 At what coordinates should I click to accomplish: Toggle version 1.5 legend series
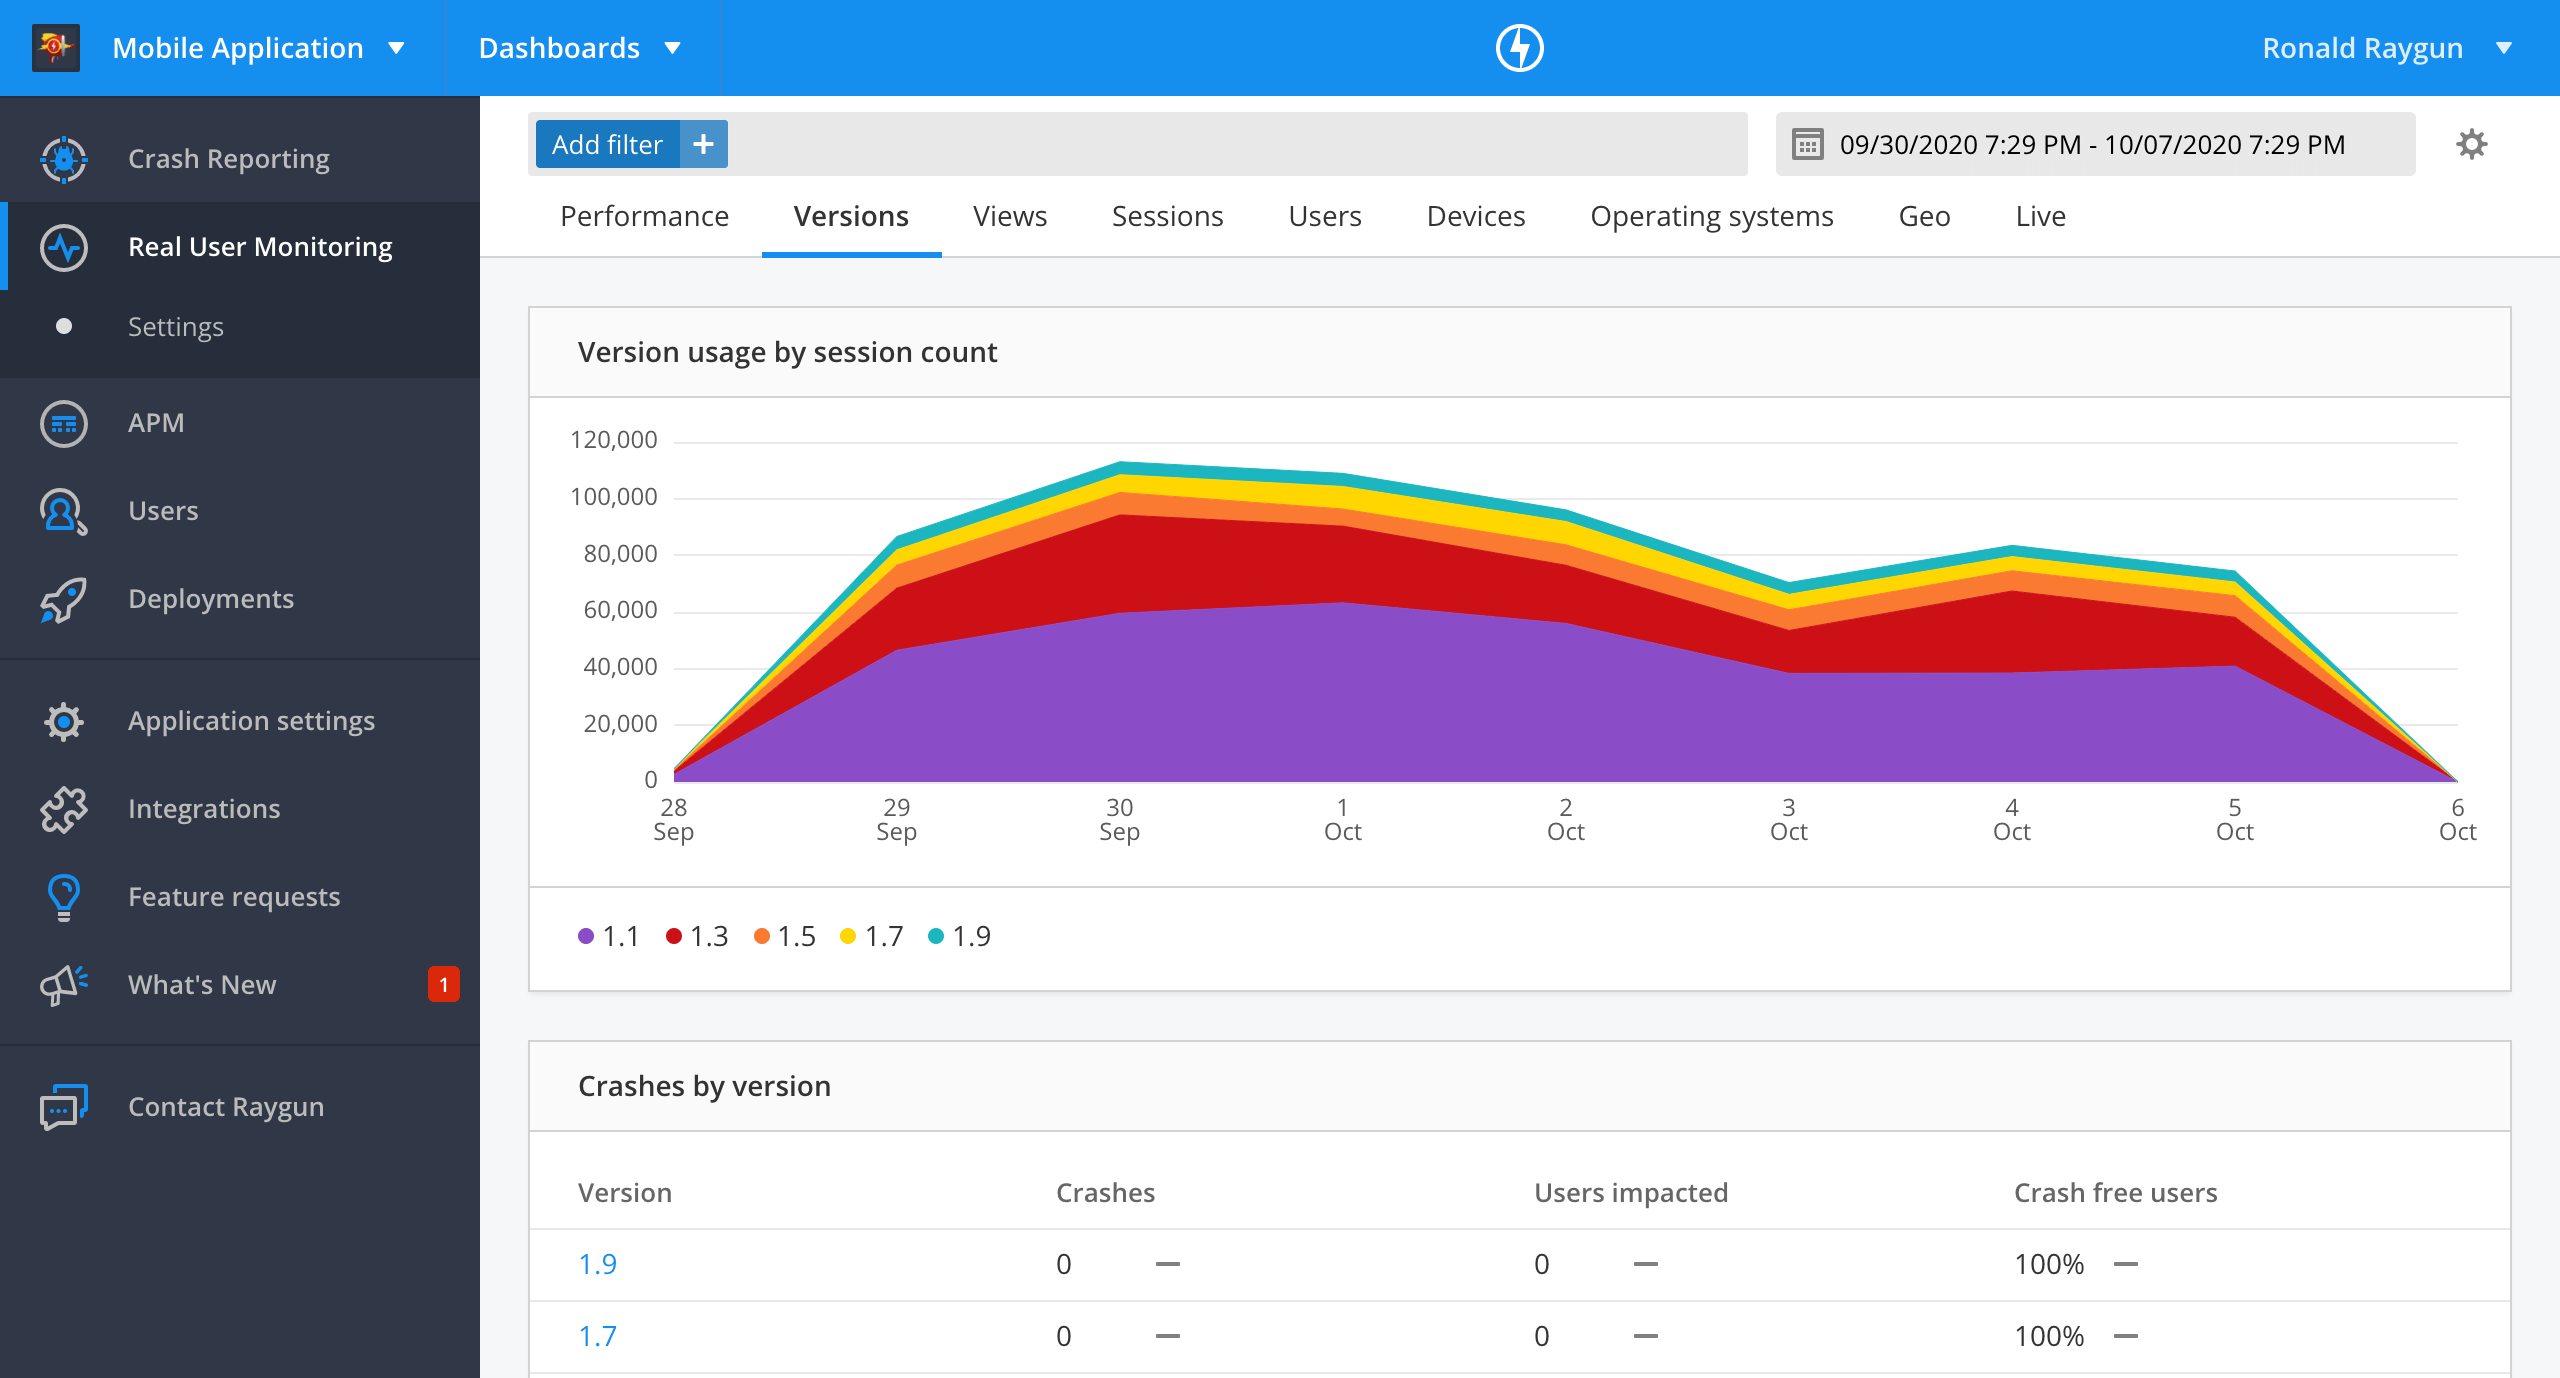pos(784,937)
